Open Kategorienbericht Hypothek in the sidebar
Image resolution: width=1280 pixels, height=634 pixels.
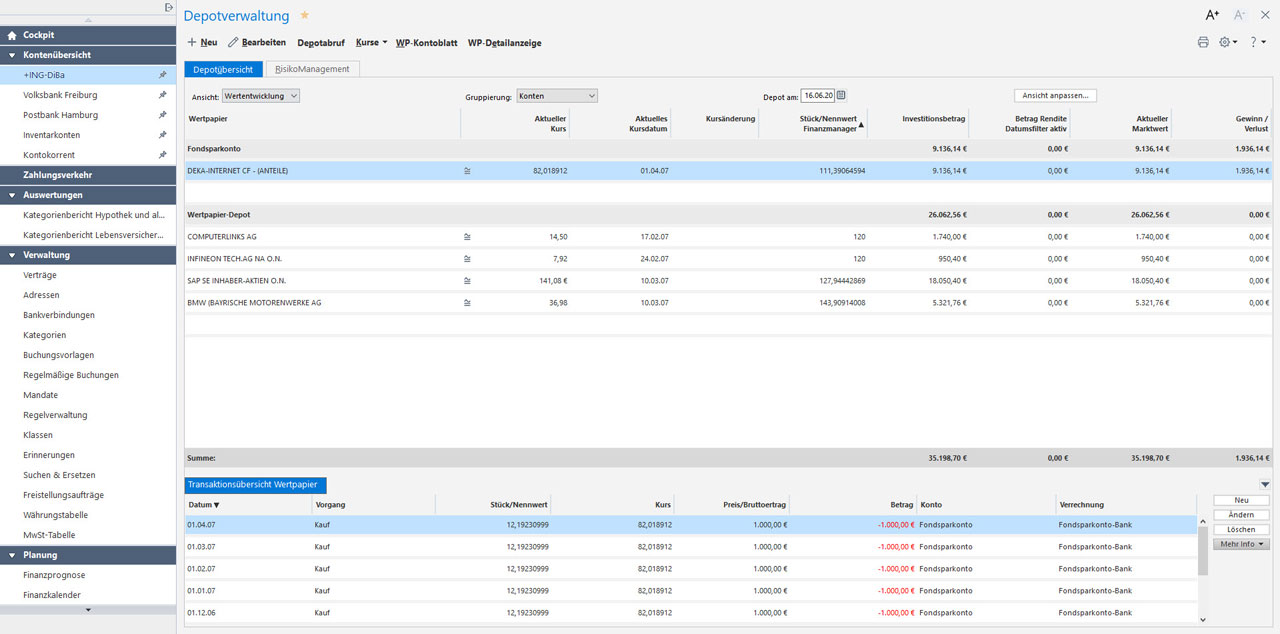point(93,215)
